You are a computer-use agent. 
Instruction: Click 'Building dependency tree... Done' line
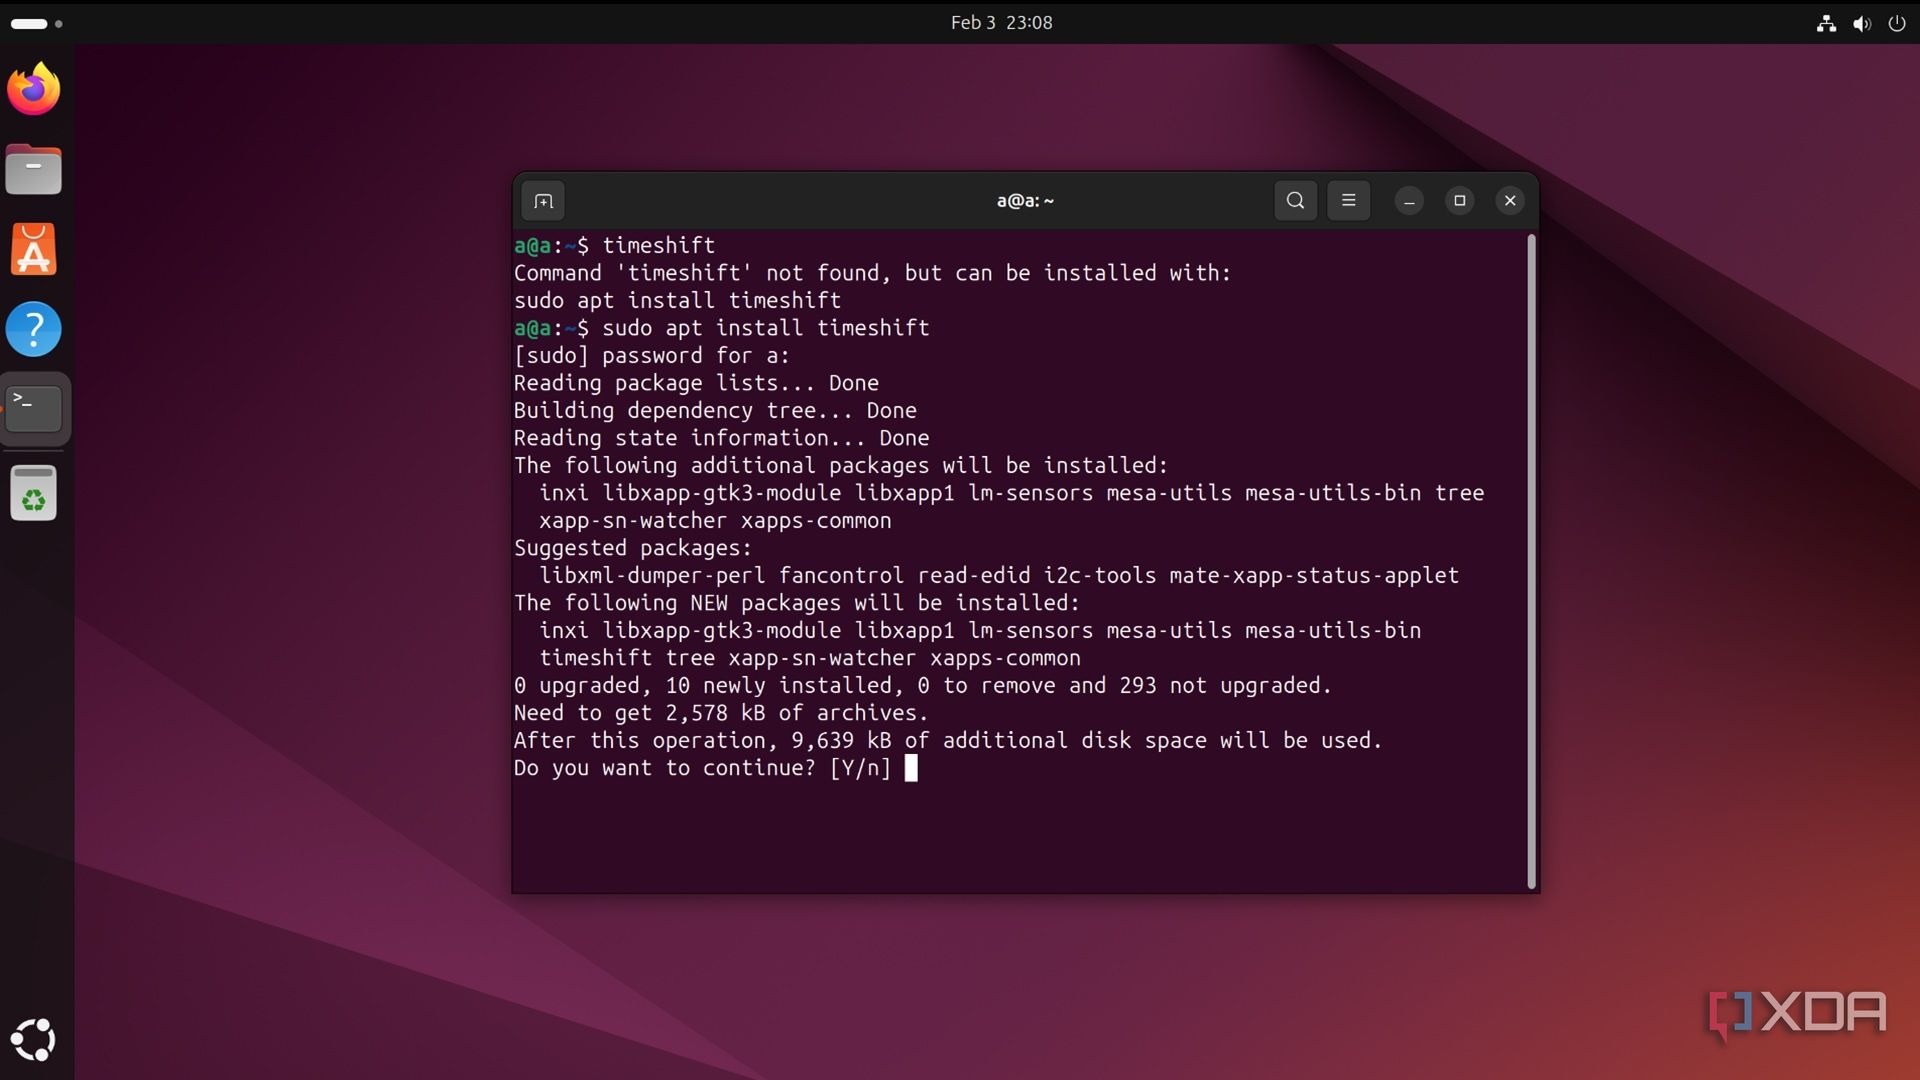click(x=715, y=410)
